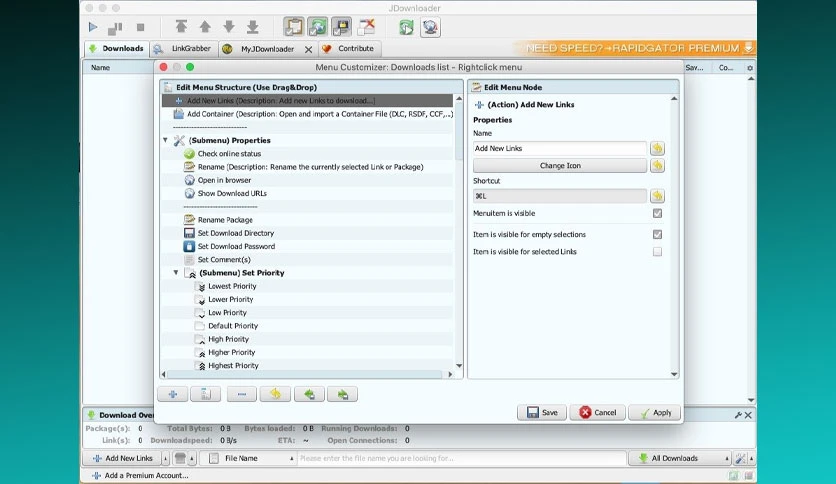Screen dimensions: 836x484
Task: Select Check online status entry
Action: click(x=229, y=154)
